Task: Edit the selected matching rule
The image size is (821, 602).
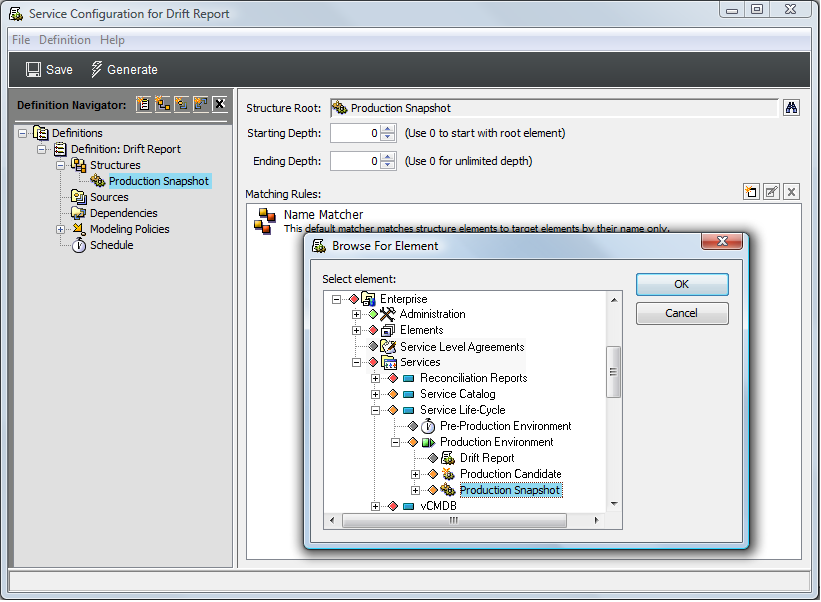Action: (771, 192)
